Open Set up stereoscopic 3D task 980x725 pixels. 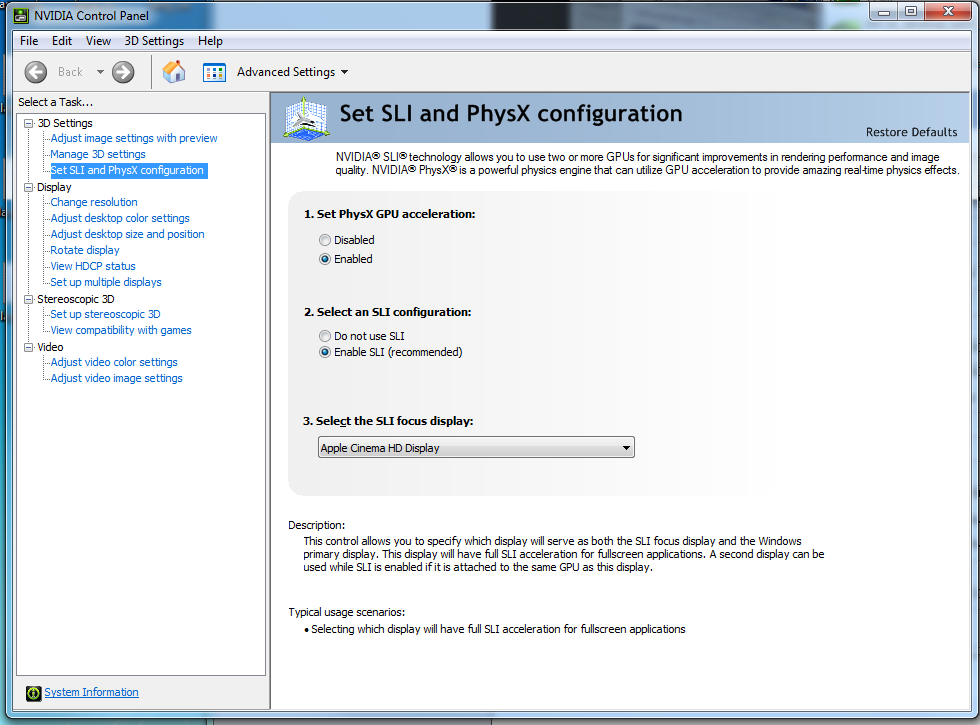point(105,314)
